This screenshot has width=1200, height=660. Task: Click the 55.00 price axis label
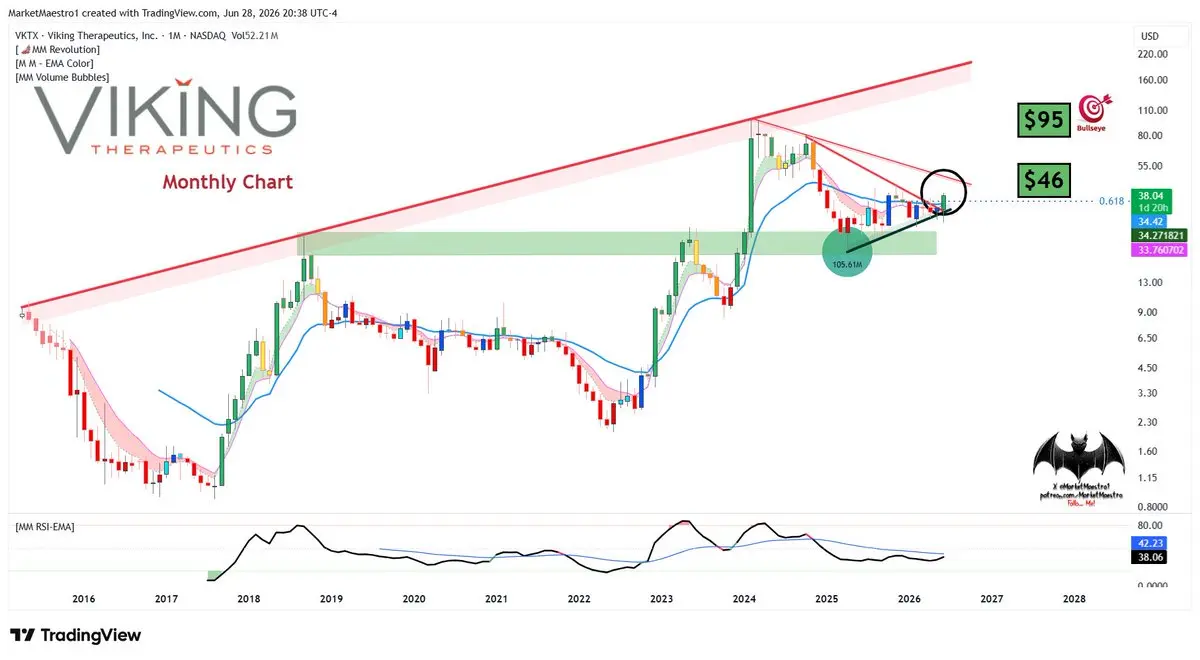click(x=1151, y=166)
